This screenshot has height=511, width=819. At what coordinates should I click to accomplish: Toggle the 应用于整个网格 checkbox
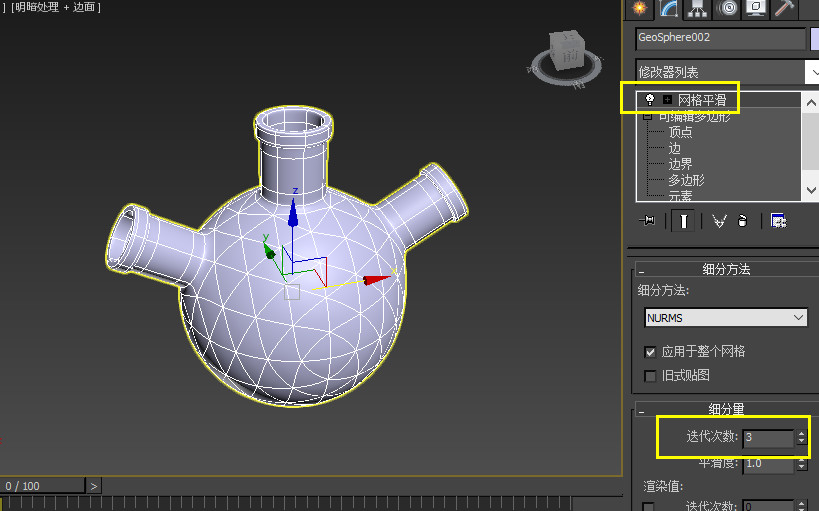(x=650, y=352)
